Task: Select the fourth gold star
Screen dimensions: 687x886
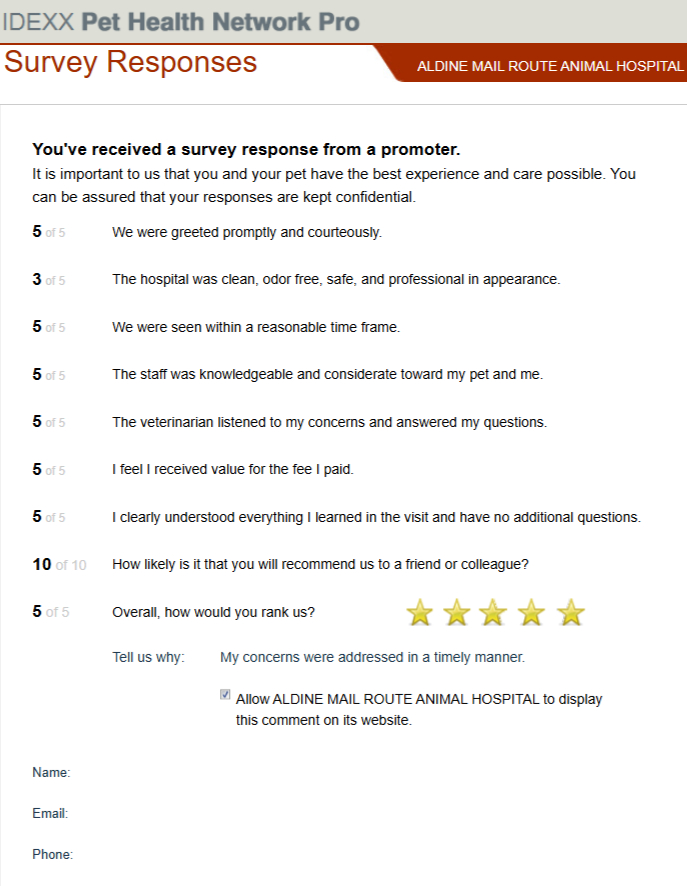Action: click(x=533, y=612)
